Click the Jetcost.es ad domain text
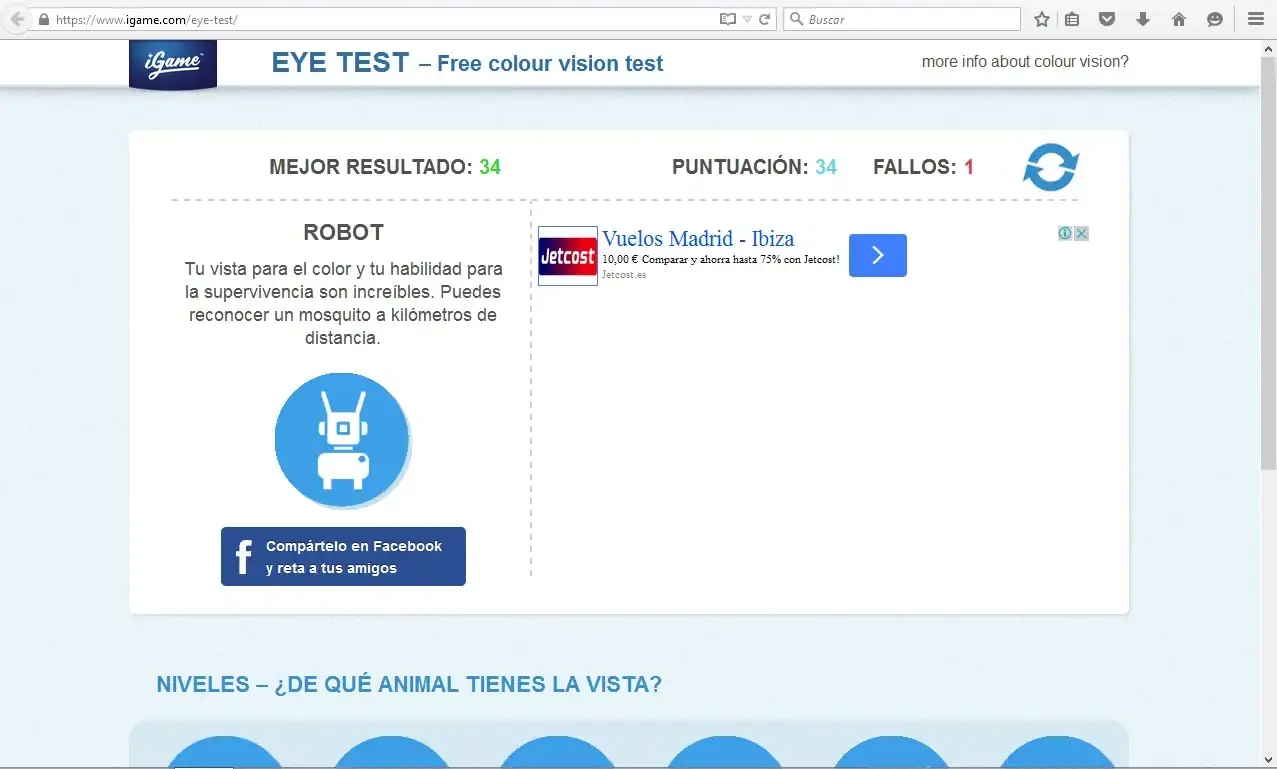Screen dimensions: 1277x769 tap(624, 275)
